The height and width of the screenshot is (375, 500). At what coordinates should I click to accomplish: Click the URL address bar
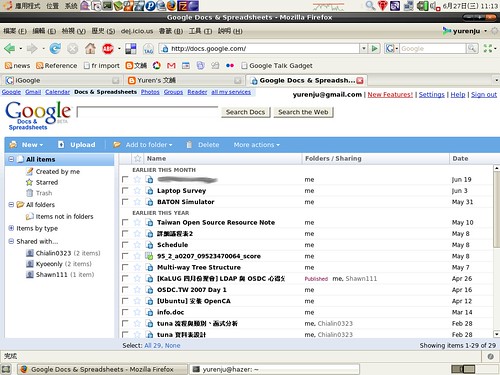[260, 49]
